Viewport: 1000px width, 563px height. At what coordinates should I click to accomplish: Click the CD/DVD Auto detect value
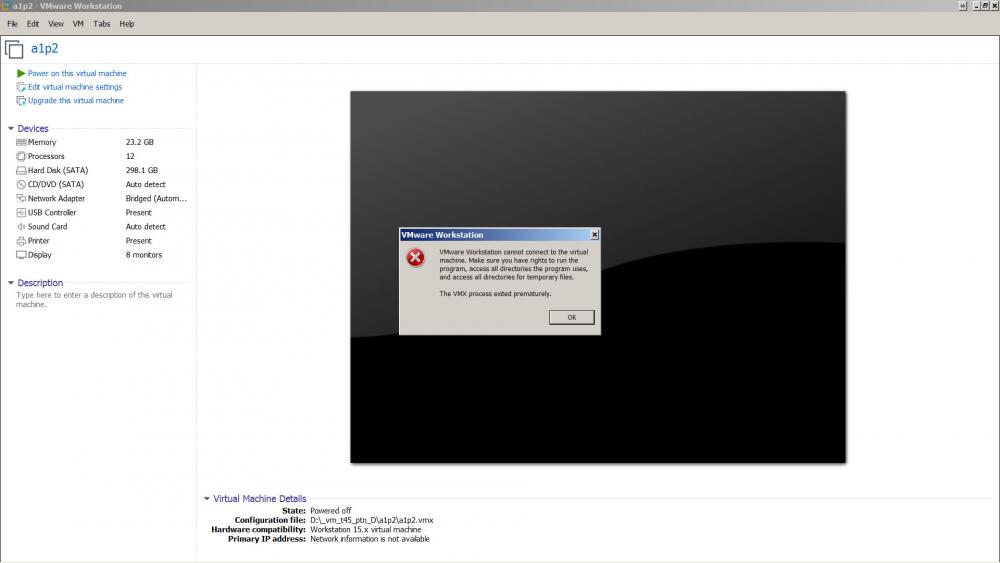[x=145, y=184]
